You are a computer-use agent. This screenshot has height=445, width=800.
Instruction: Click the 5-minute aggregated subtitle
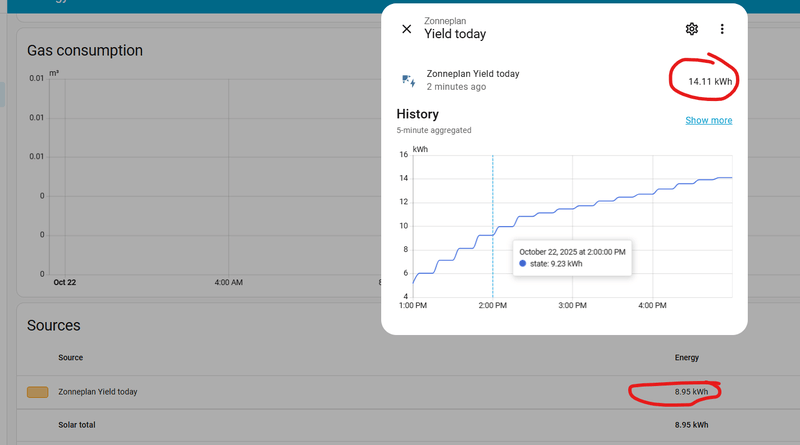[433, 130]
